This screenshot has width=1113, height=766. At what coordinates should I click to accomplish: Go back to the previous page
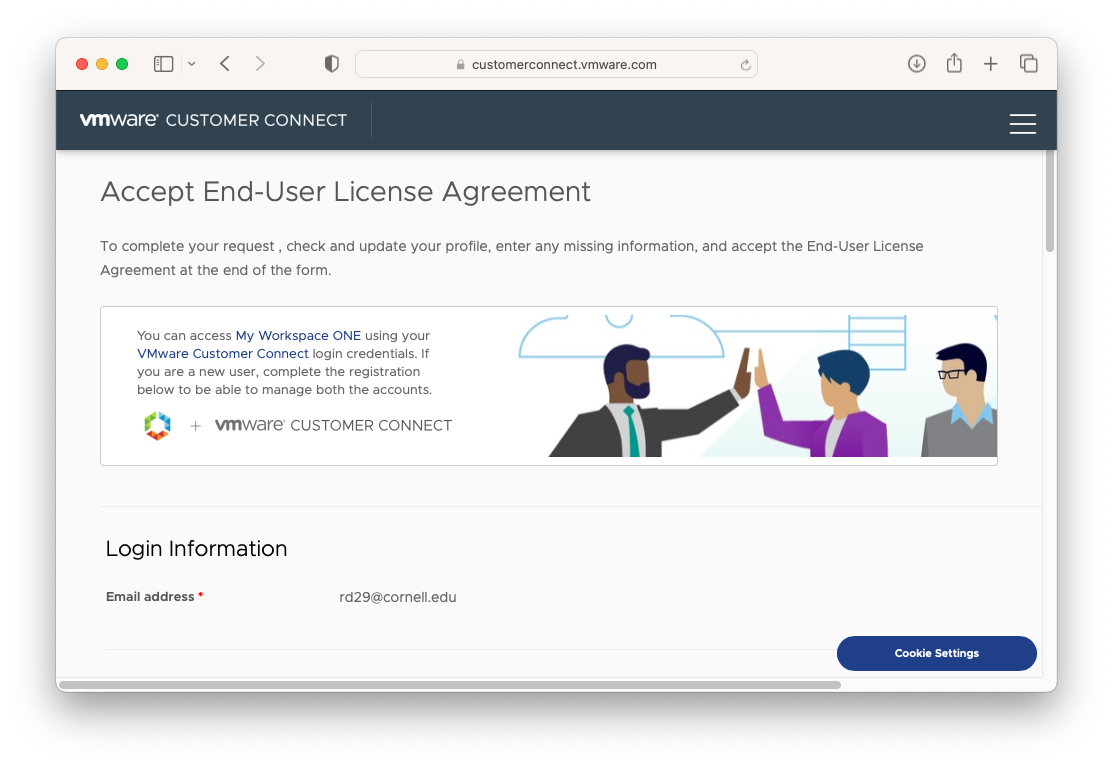(x=225, y=64)
